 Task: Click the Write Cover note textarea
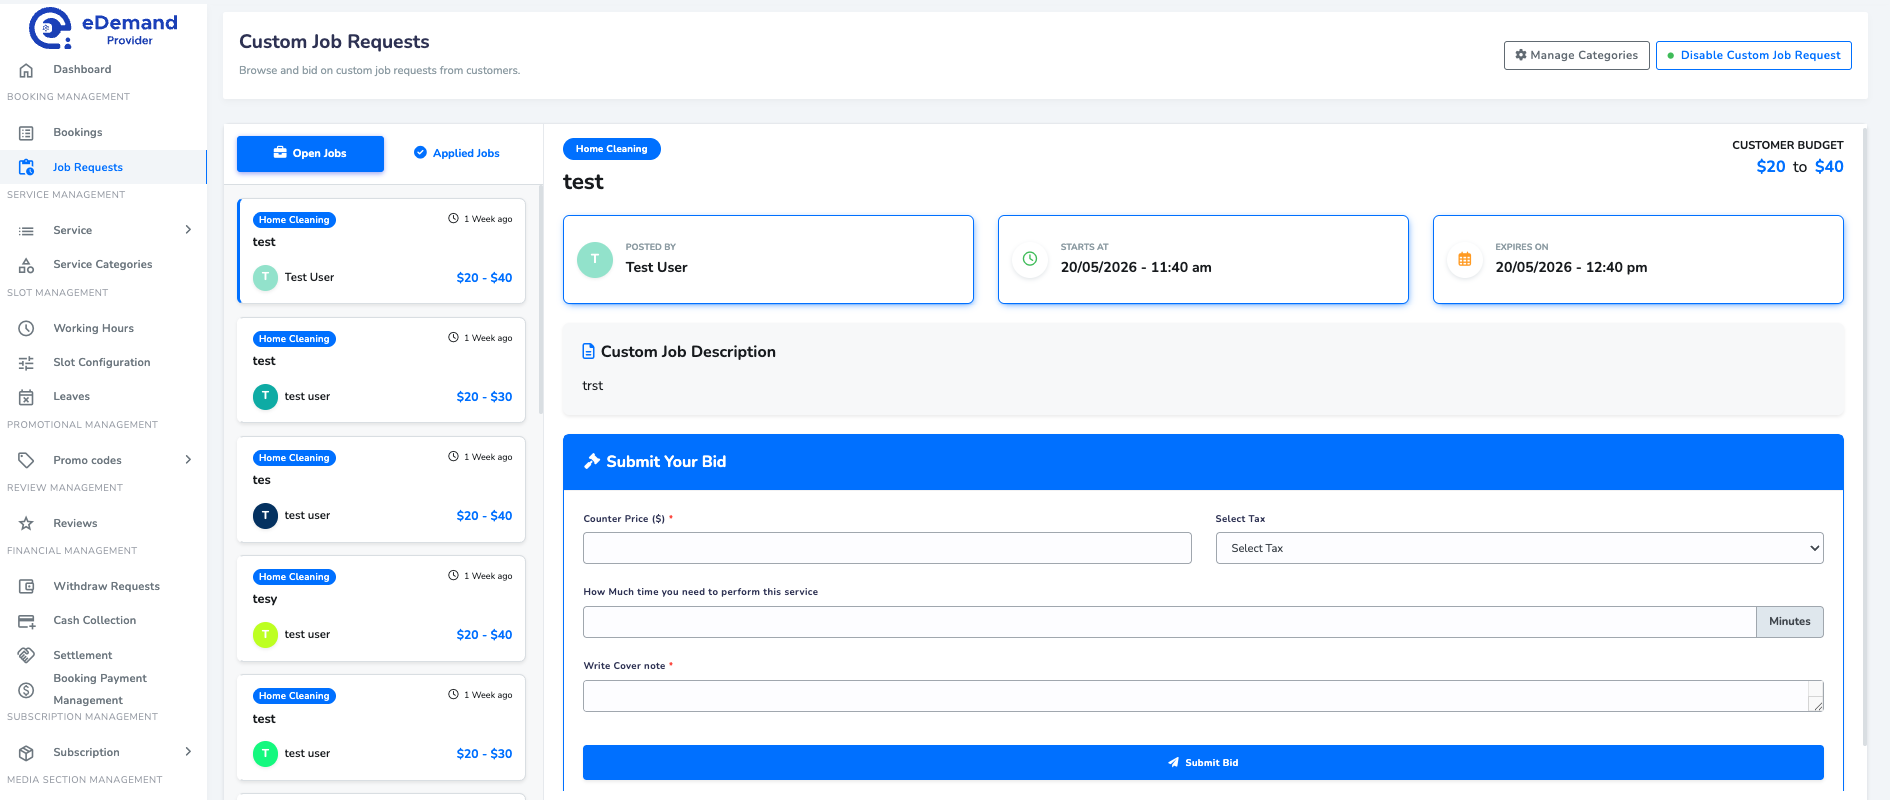coord(1203,696)
